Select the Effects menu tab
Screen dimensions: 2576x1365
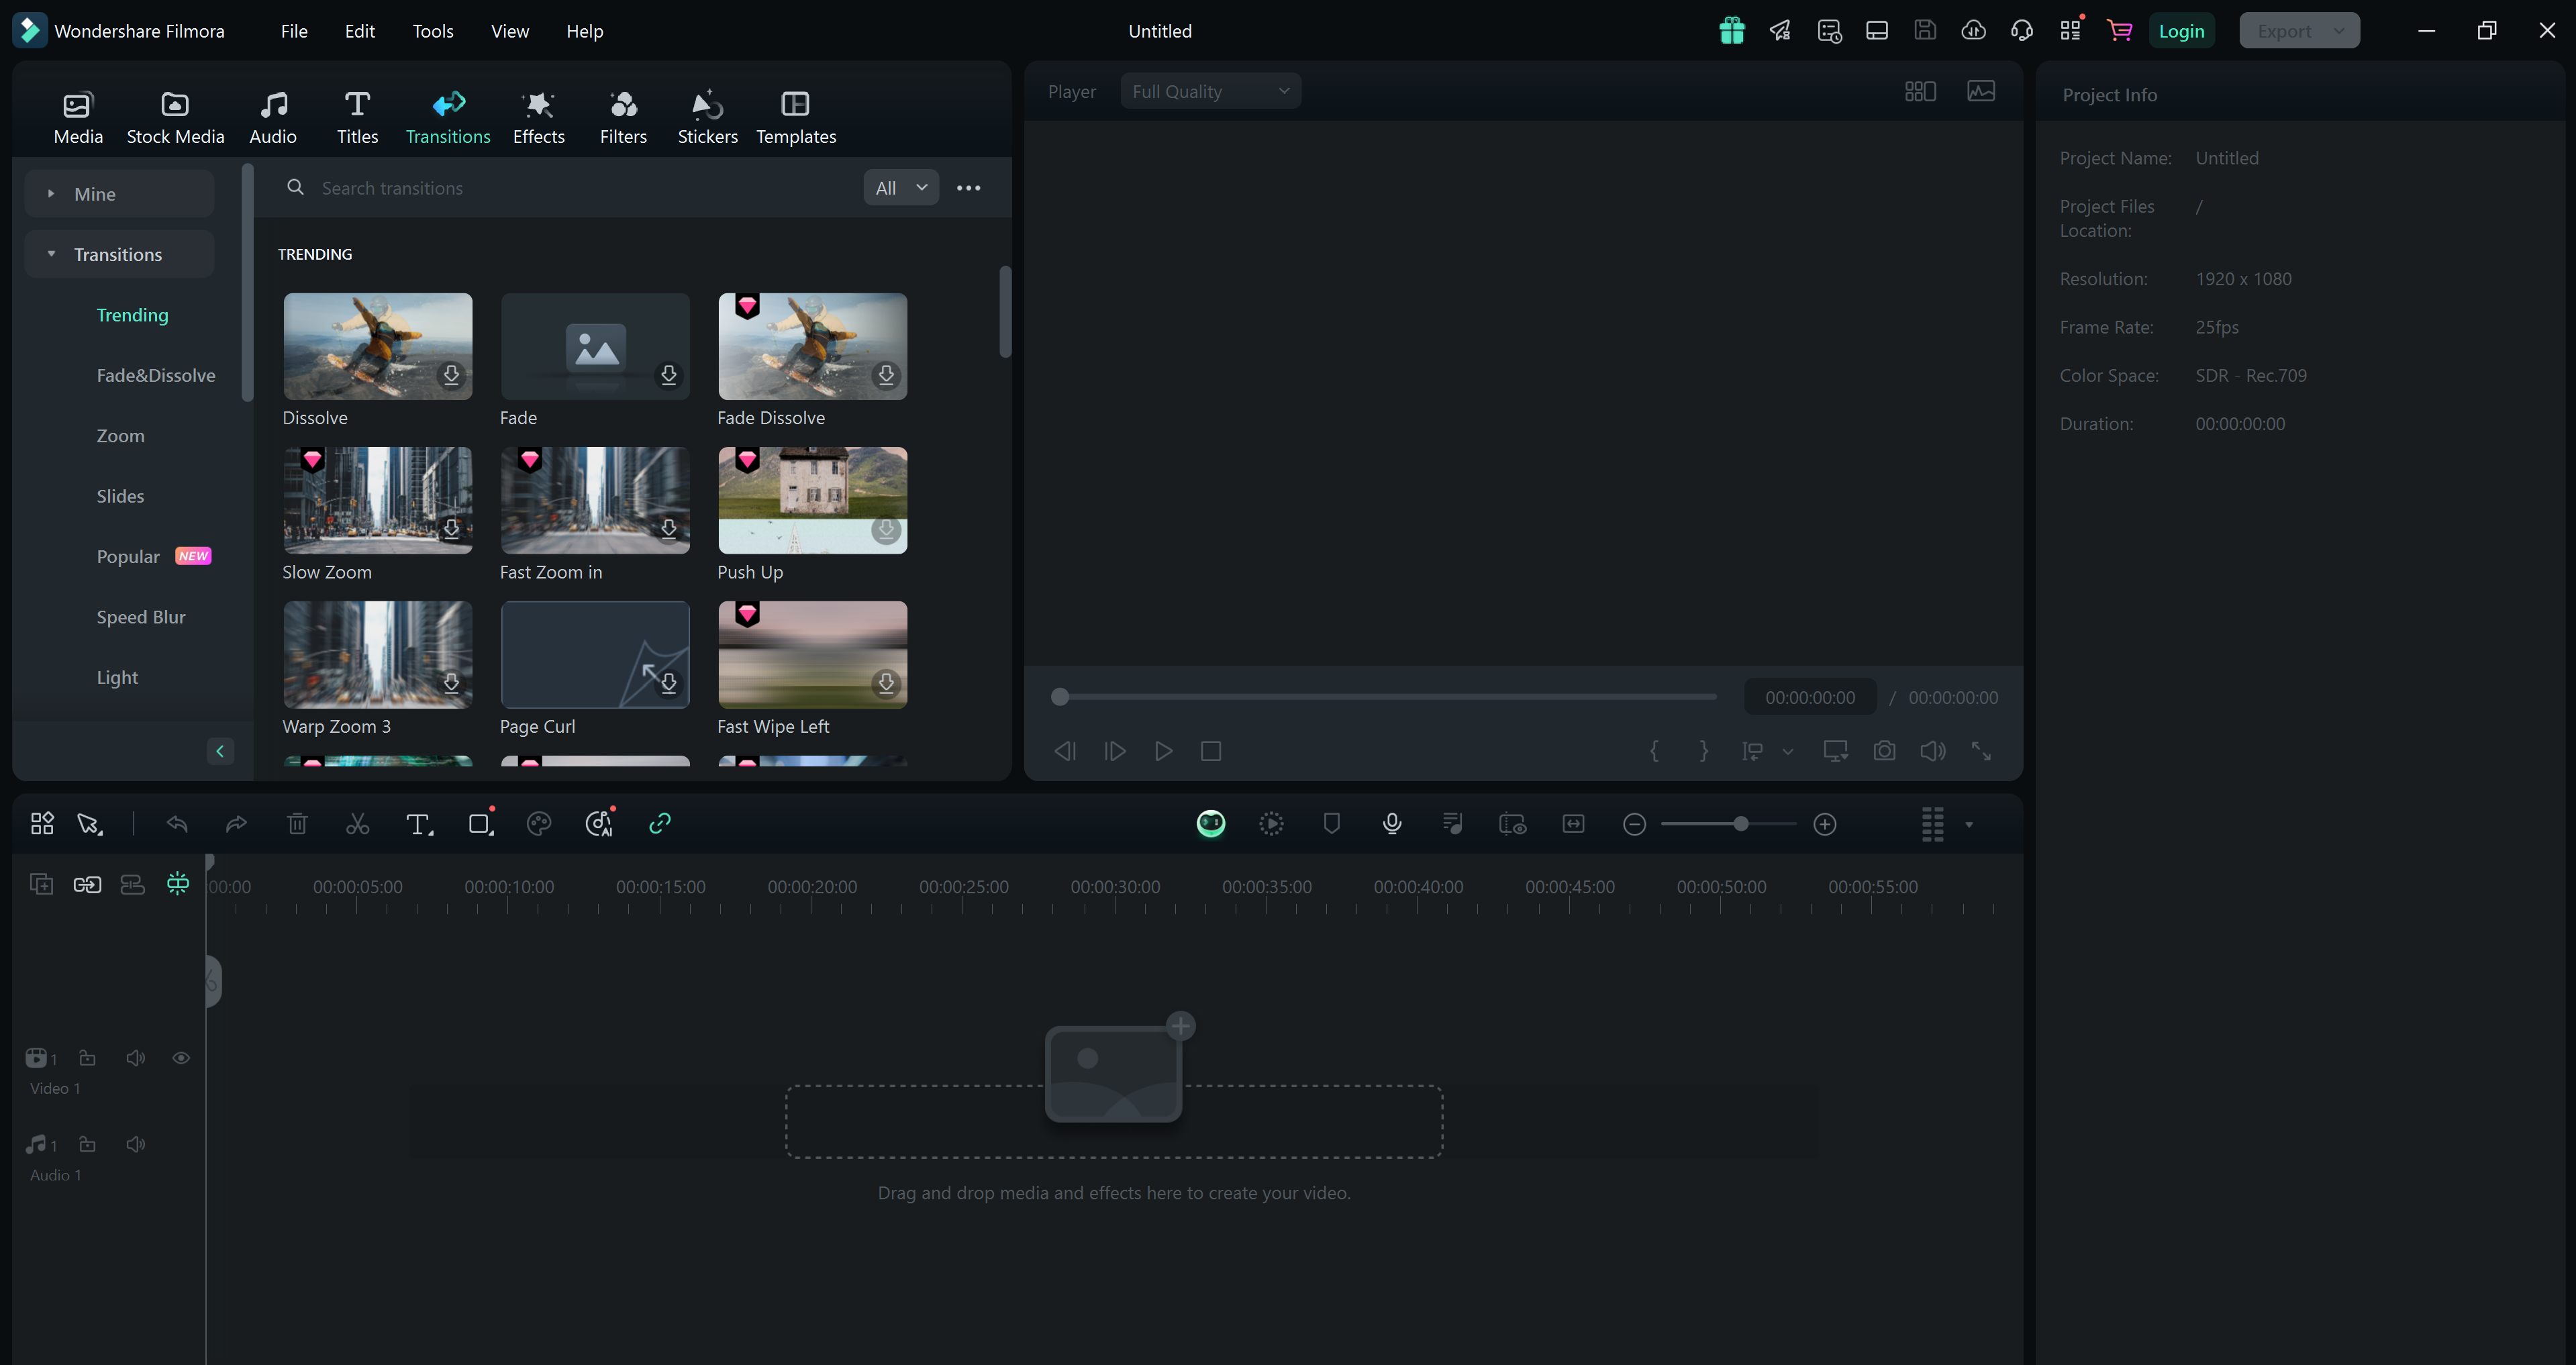[538, 116]
